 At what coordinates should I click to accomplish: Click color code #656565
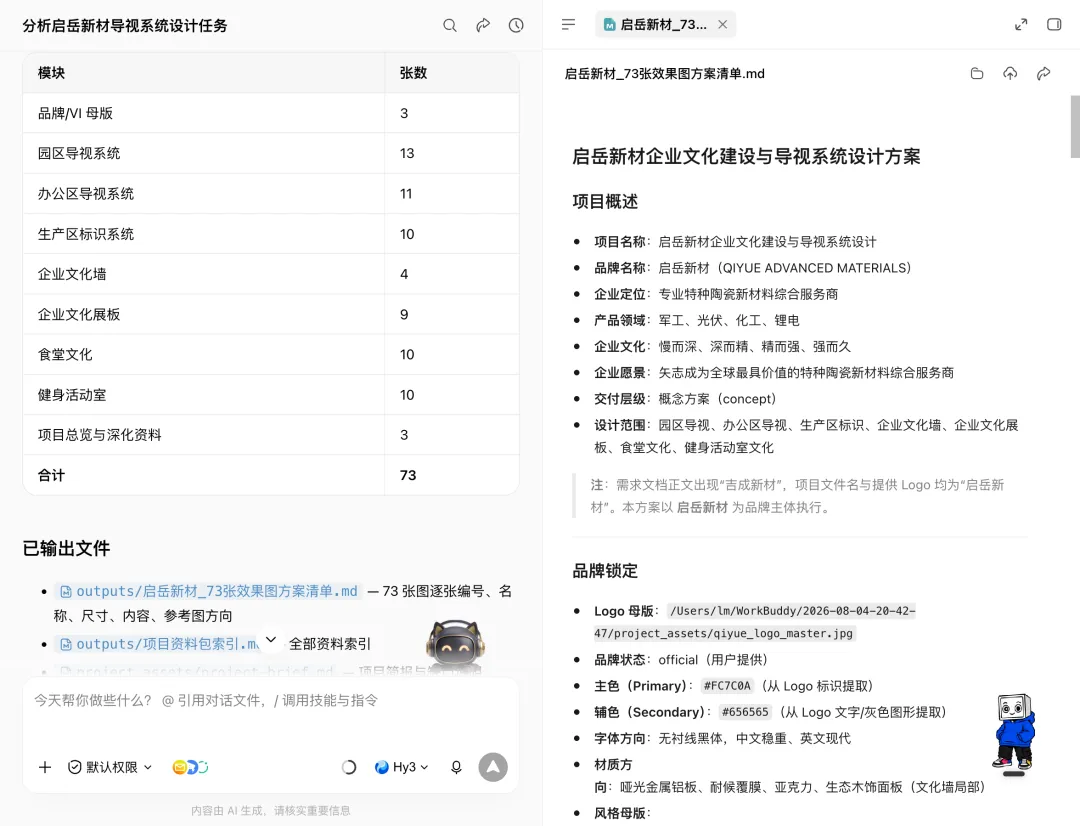[745, 712]
